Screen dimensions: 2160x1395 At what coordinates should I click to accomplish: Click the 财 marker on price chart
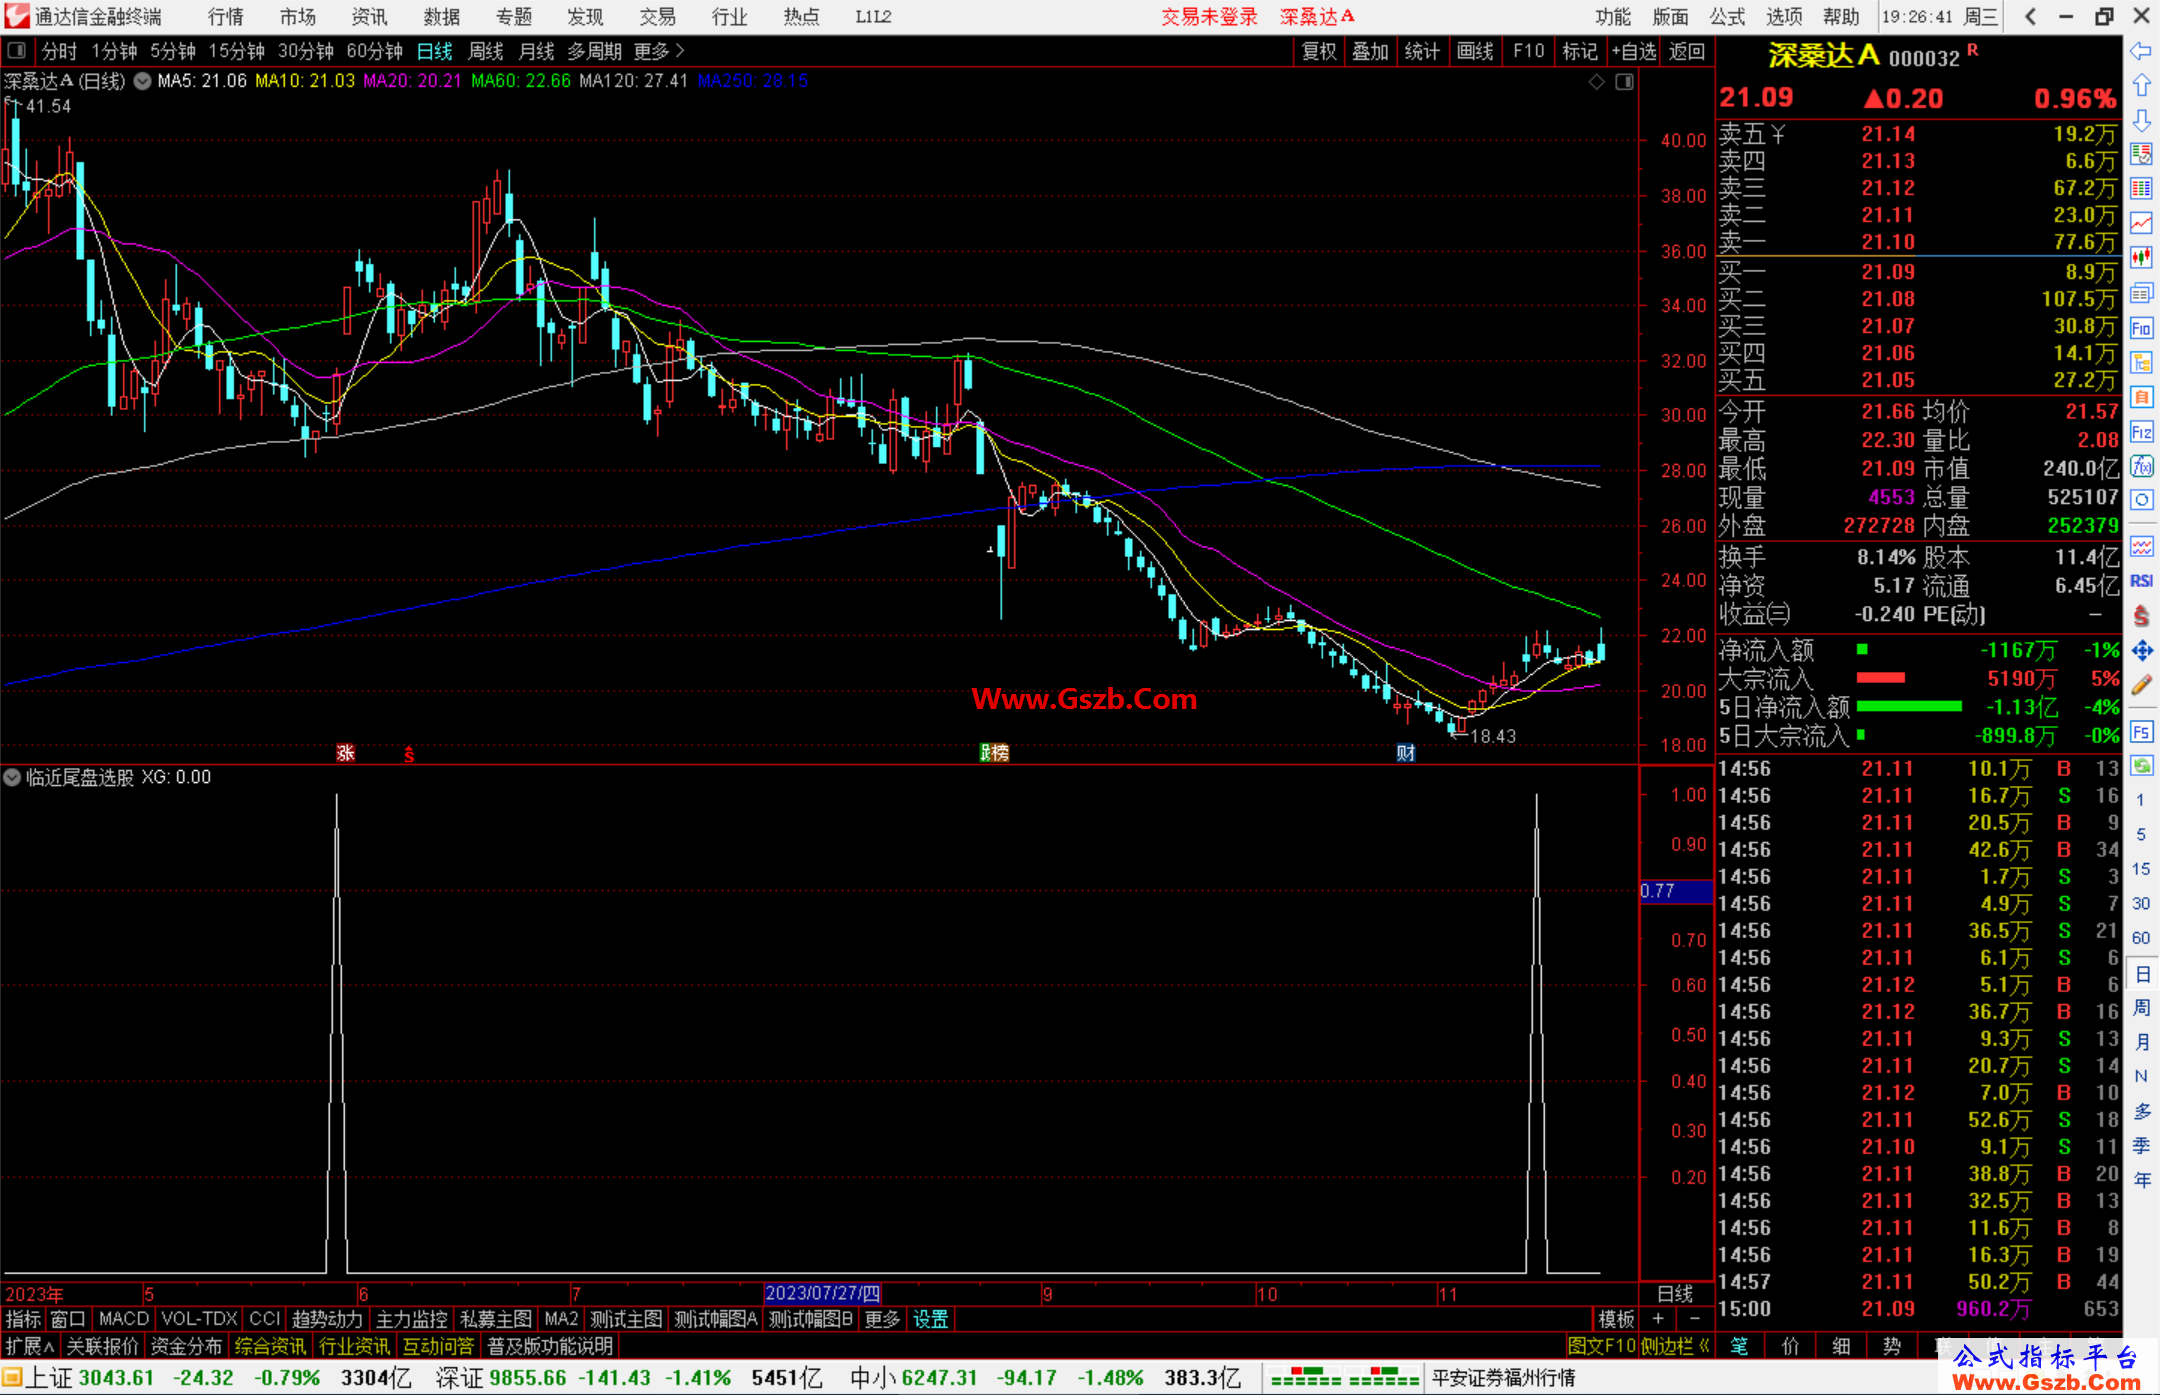1406,752
